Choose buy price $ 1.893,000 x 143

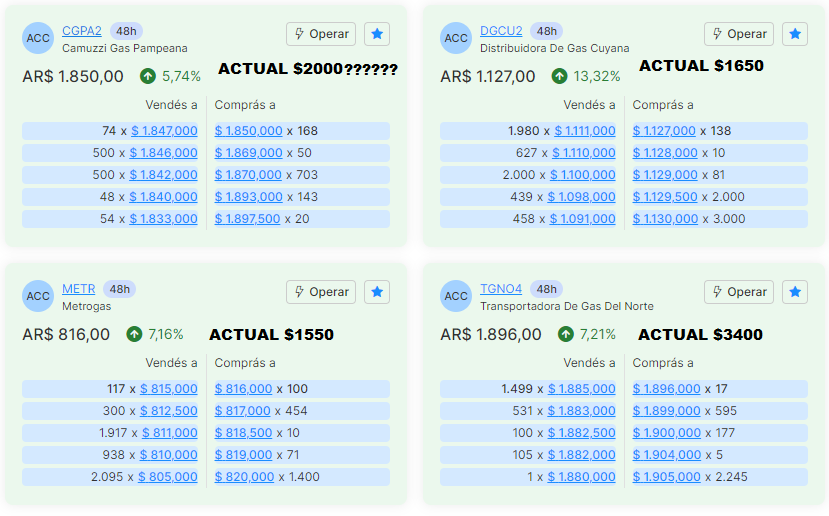(x=248, y=197)
